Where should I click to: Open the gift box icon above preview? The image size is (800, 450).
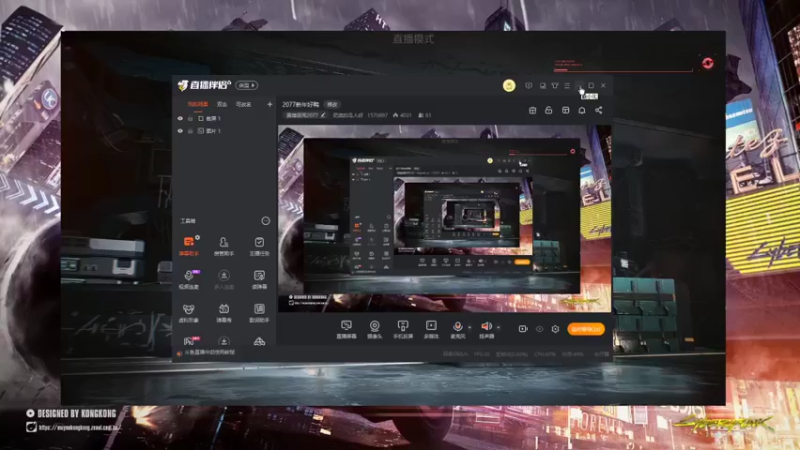(532, 110)
